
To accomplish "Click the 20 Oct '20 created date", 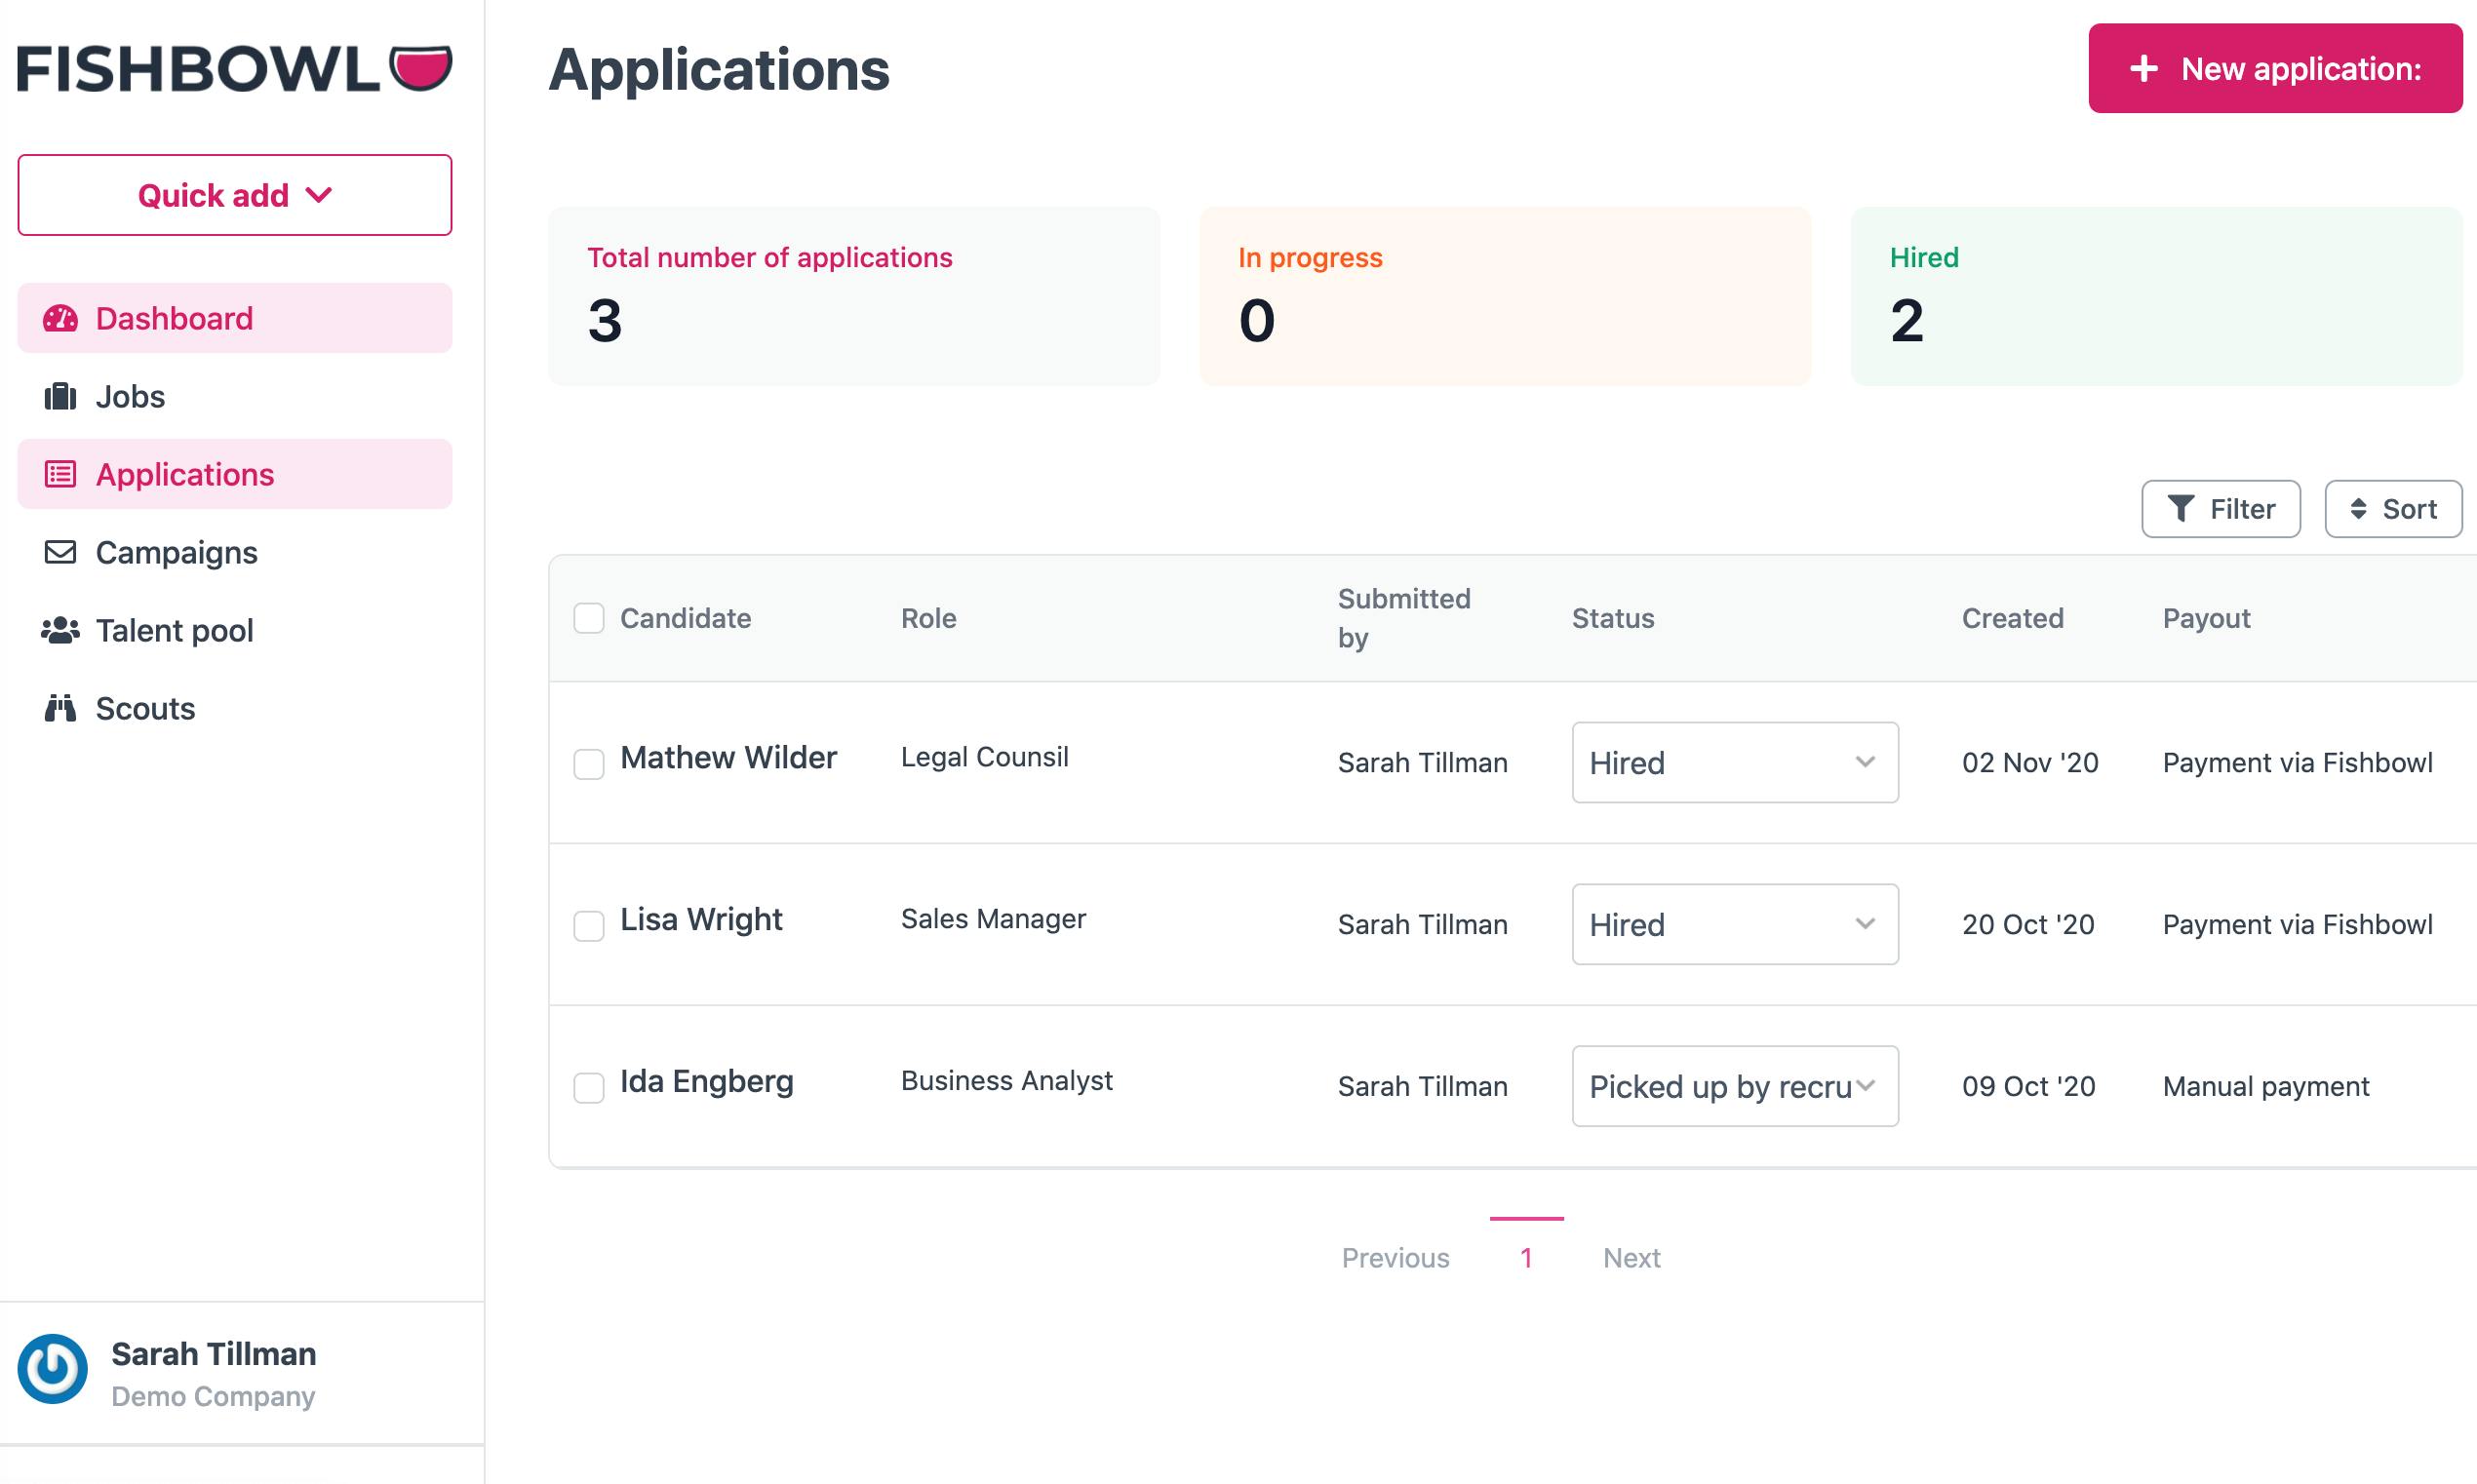I will point(2028,925).
